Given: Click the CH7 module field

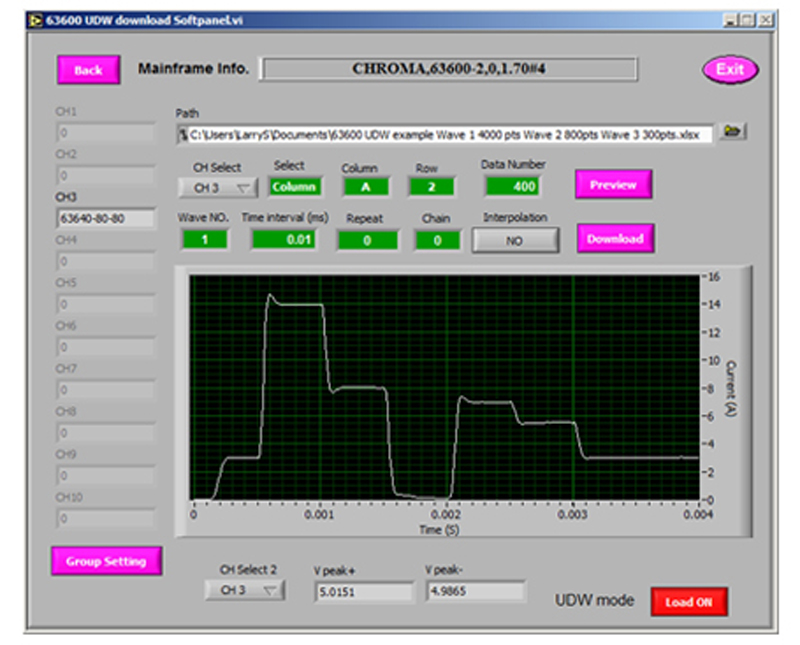Looking at the screenshot, I should point(105,390).
